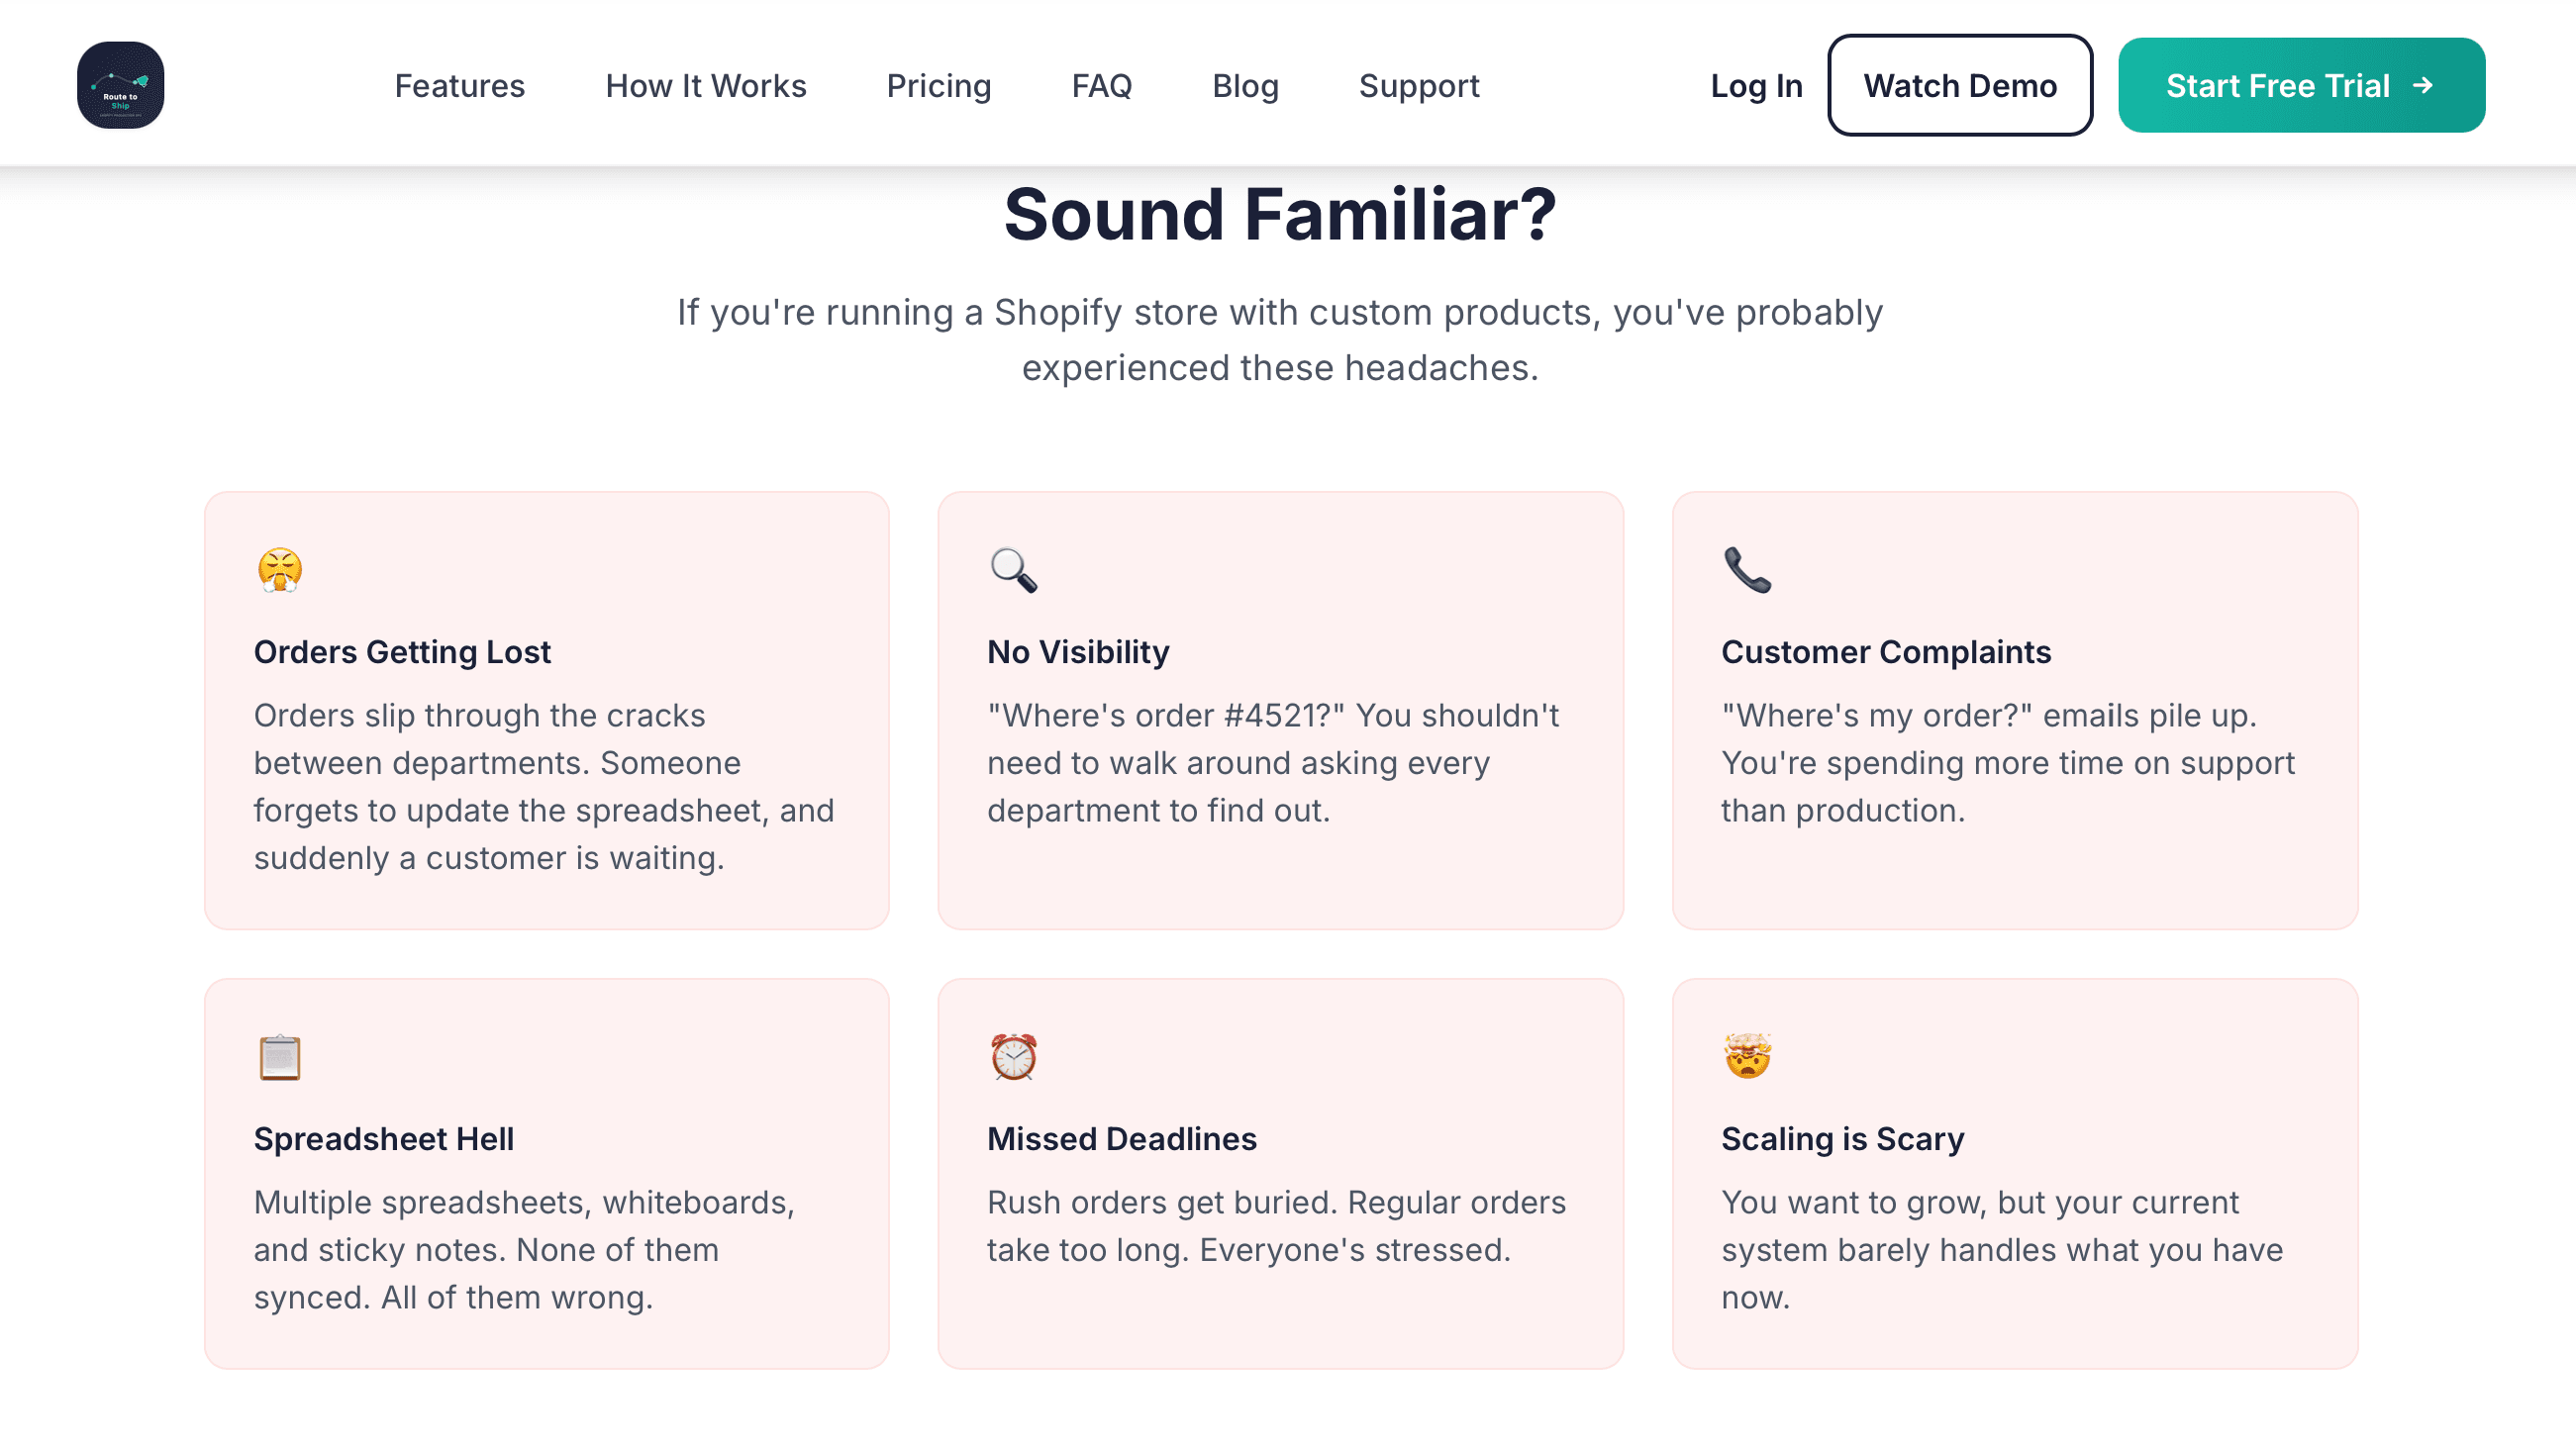The image size is (2576, 1450).
Task: Click the telephone Customer Complaints icon
Action: (1747, 570)
